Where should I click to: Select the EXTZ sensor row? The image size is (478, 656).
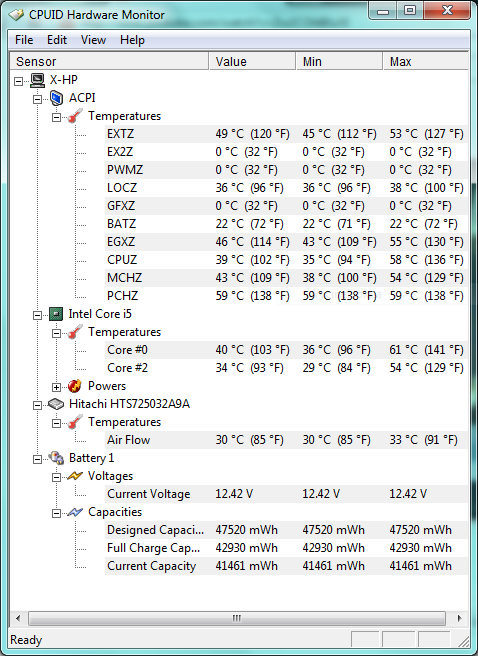tap(286, 134)
